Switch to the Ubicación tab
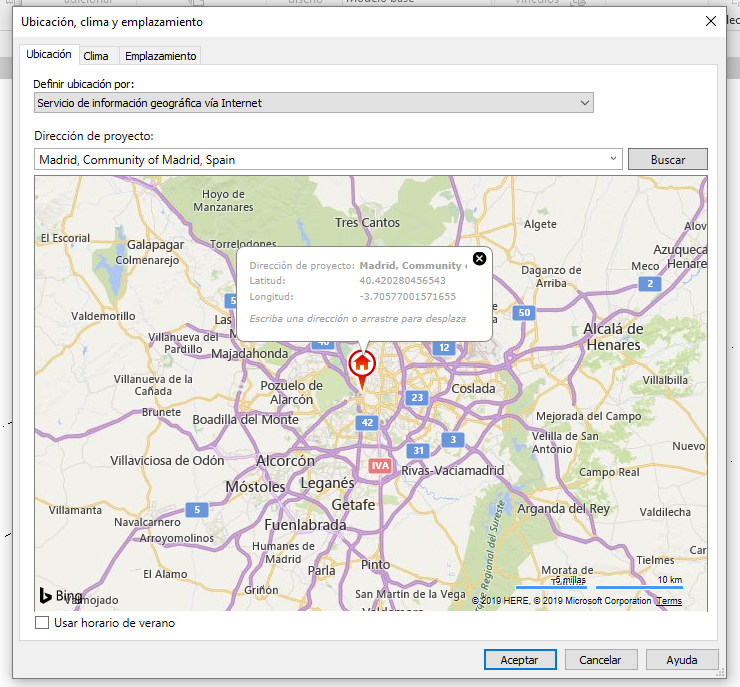 click(49, 54)
